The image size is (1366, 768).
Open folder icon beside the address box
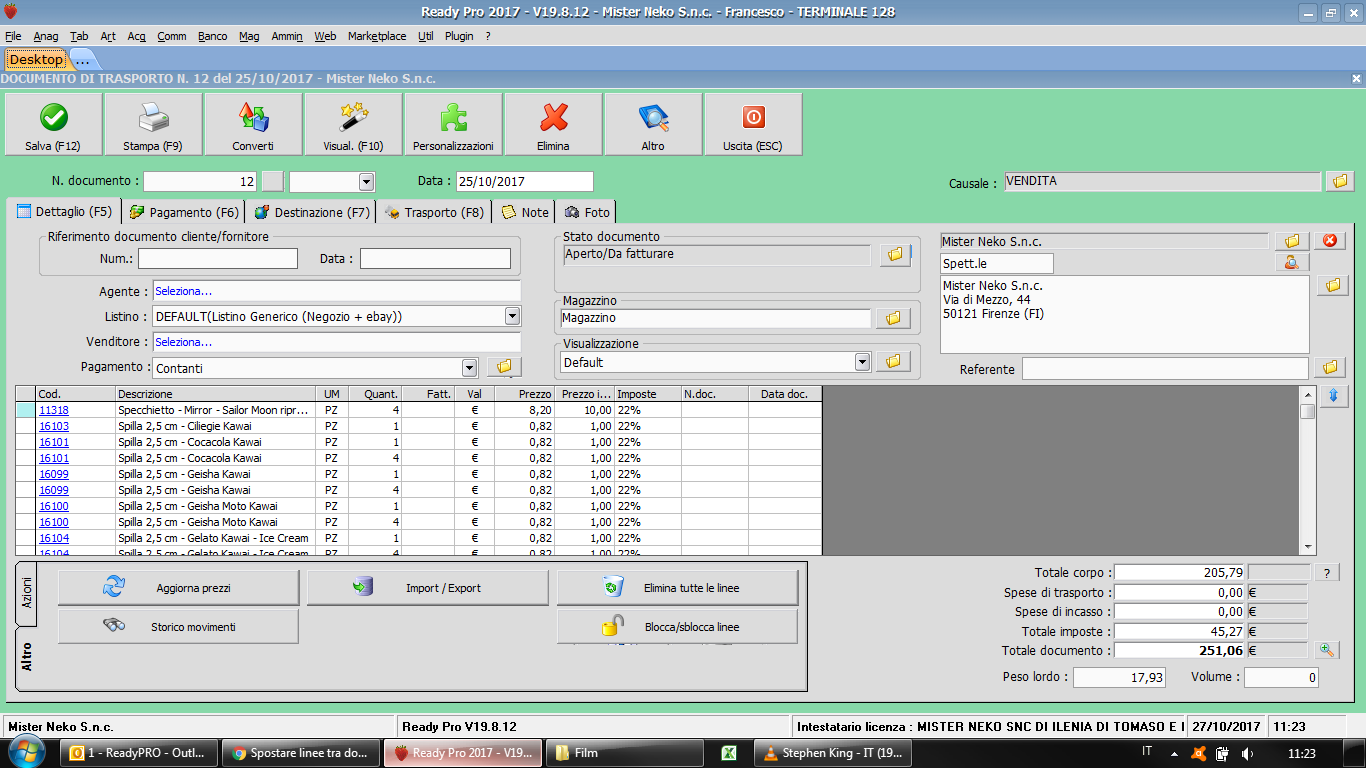(x=1333, y=286)
